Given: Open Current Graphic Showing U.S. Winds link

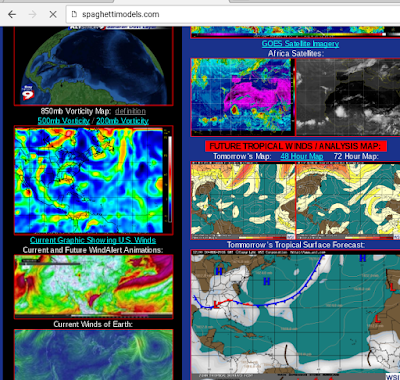Looking at the screenshot, I should tap(93, 240).
